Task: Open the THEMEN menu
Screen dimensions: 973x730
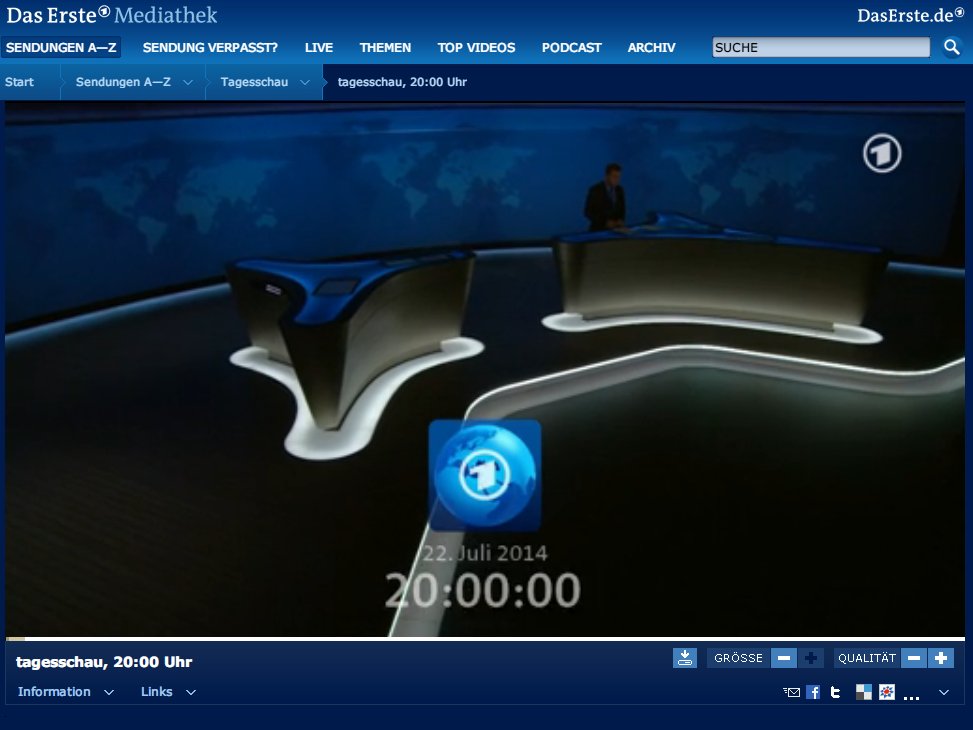Action: [x=385, y=47]
